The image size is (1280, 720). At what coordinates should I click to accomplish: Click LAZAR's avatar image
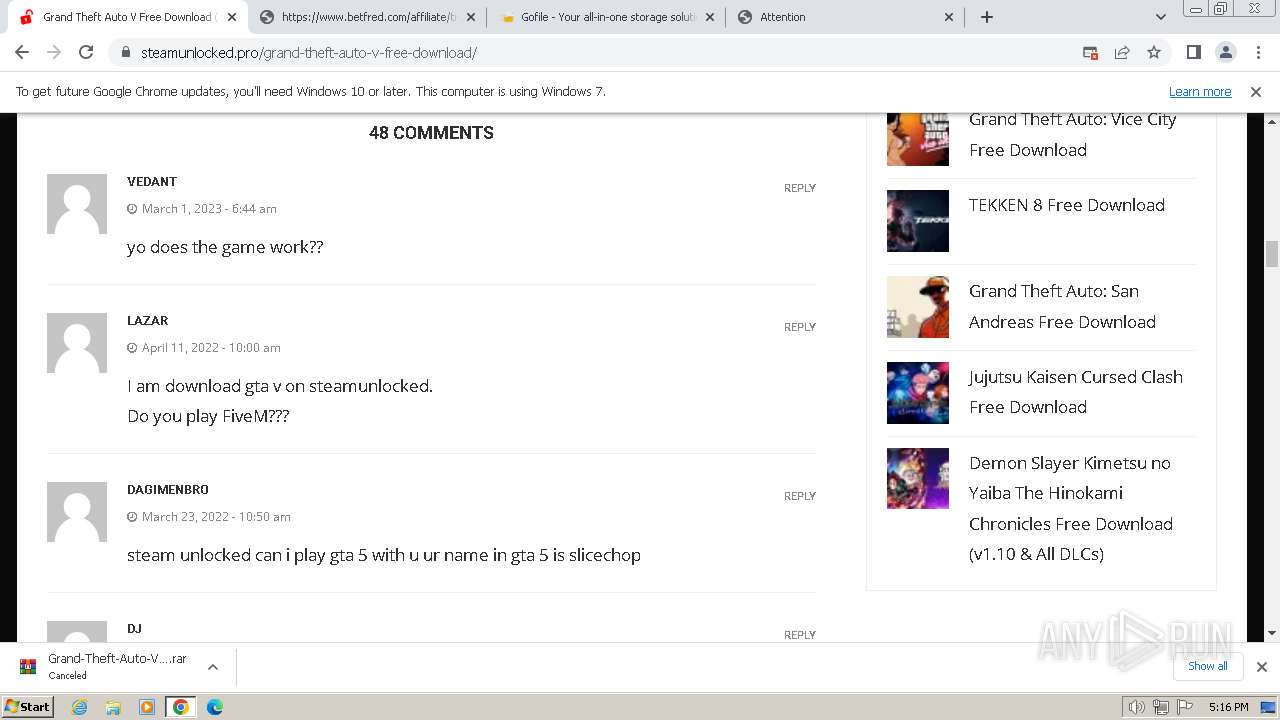click(77, 343)
